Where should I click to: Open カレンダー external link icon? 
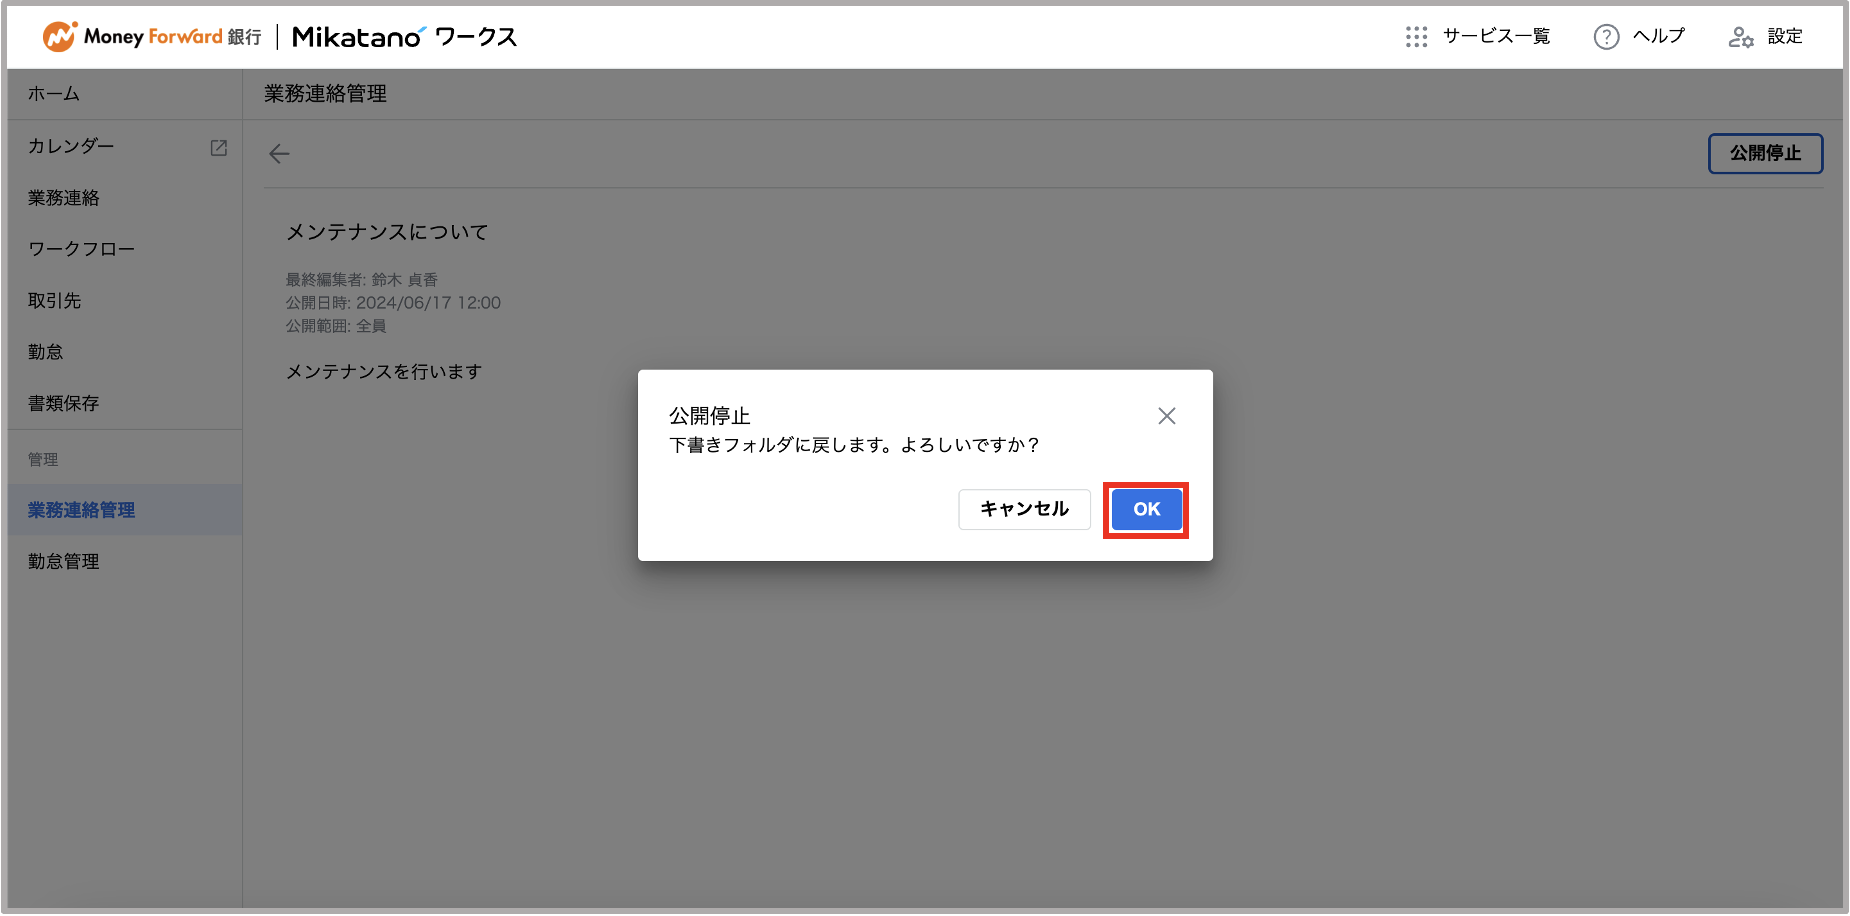click(219, 147)
